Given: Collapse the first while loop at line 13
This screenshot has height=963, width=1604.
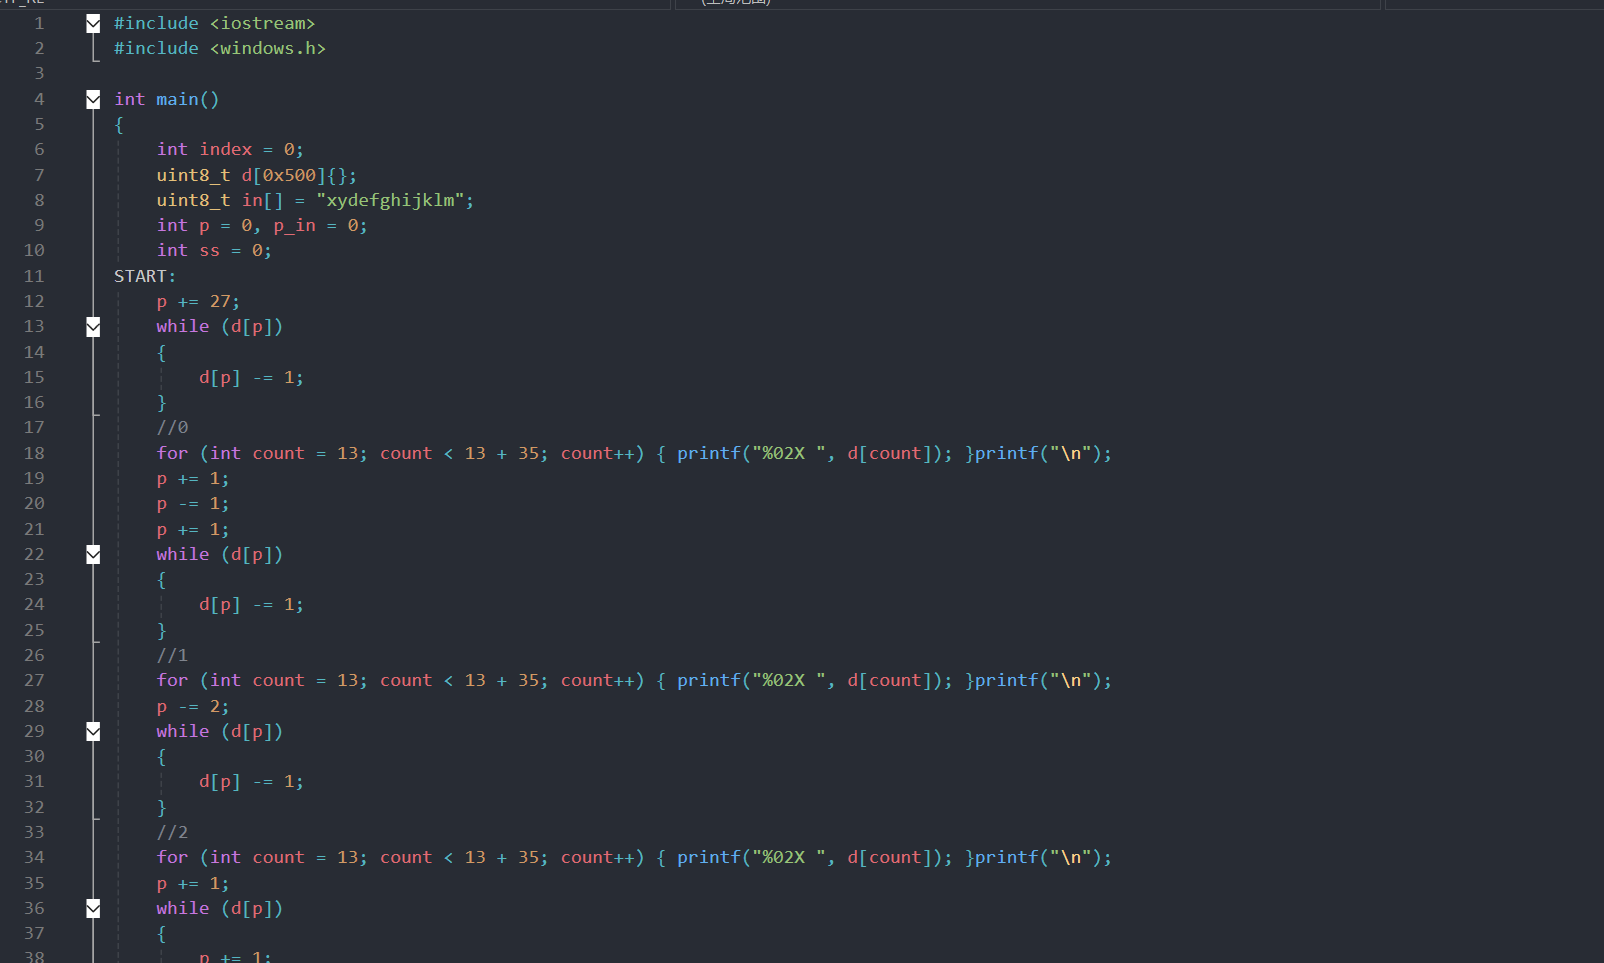Looking at the screenshot, I should 93,327.
